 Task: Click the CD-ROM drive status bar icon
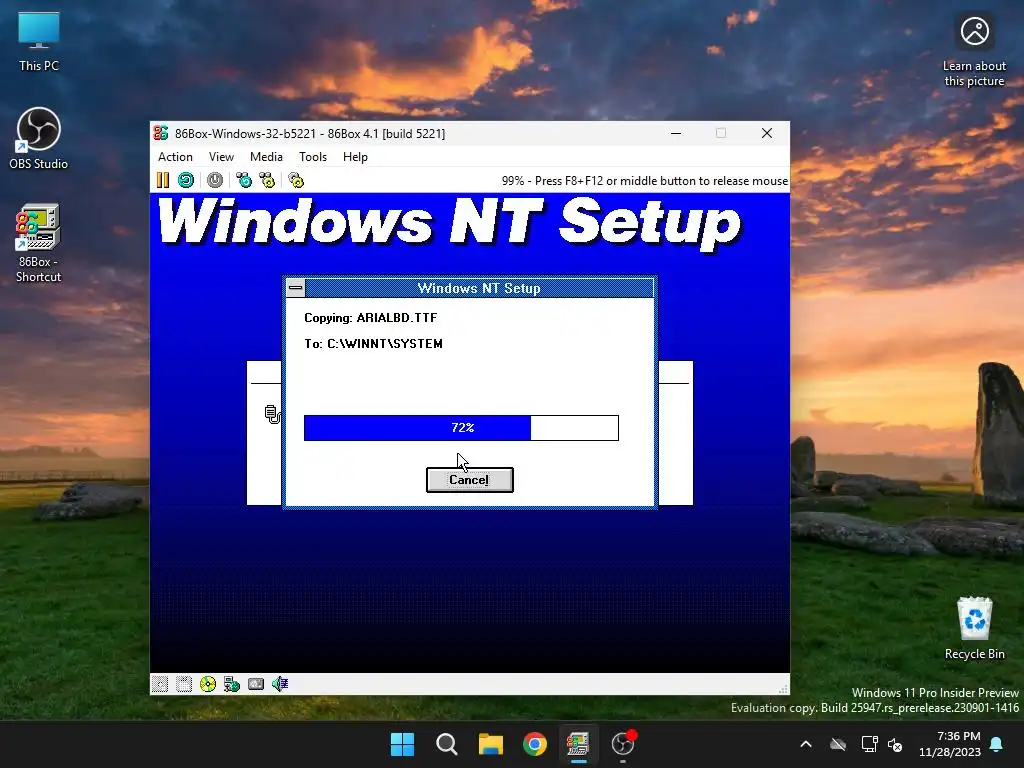tap(208, 684)
